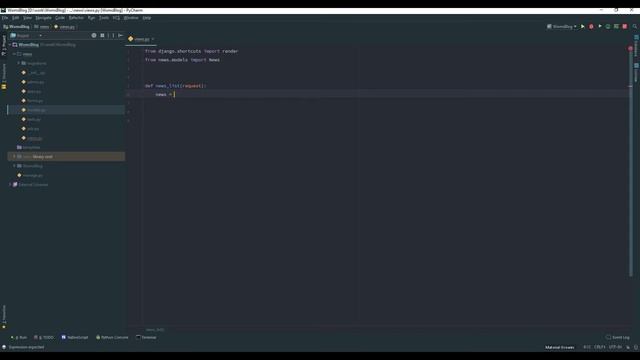Toggle the Project side tool tab
The height and width of the screenshot is (360, 640).
coord(4,45)
